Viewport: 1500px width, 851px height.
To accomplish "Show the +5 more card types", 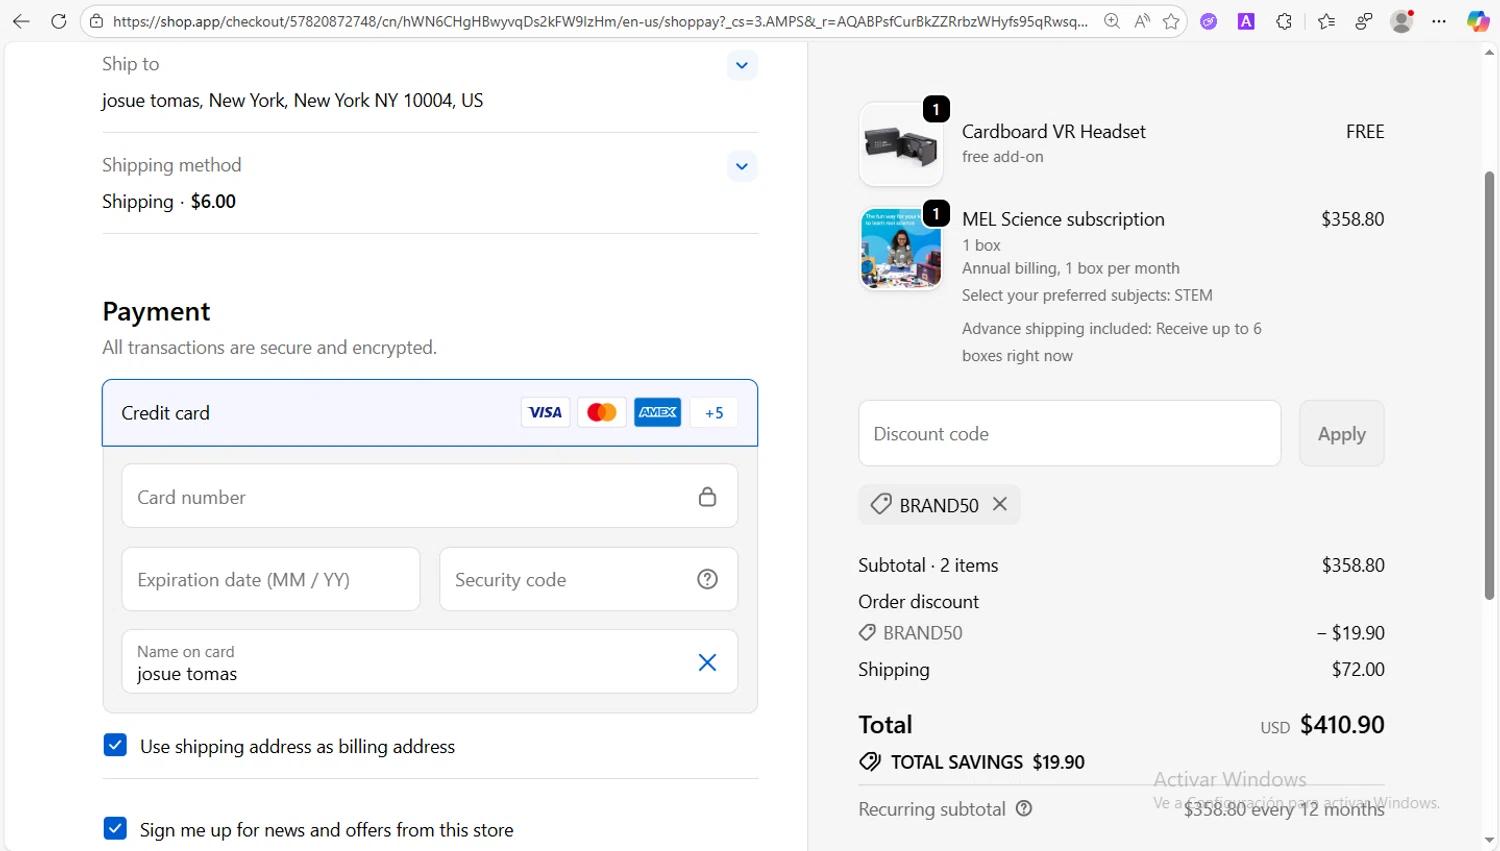I will [714, 412].
